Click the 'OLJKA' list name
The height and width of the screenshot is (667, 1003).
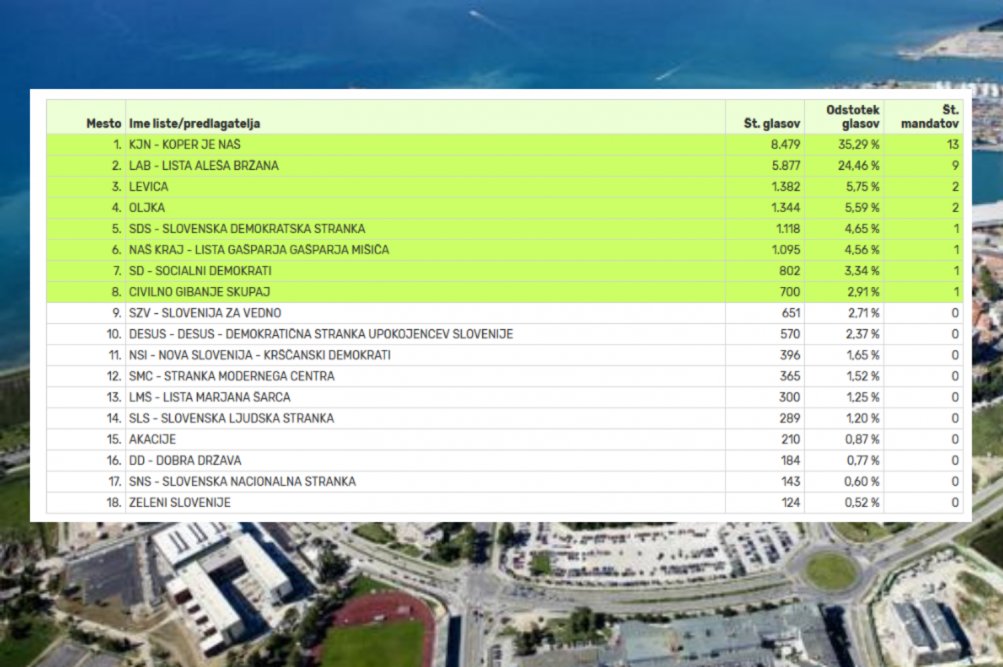(146, 208)
